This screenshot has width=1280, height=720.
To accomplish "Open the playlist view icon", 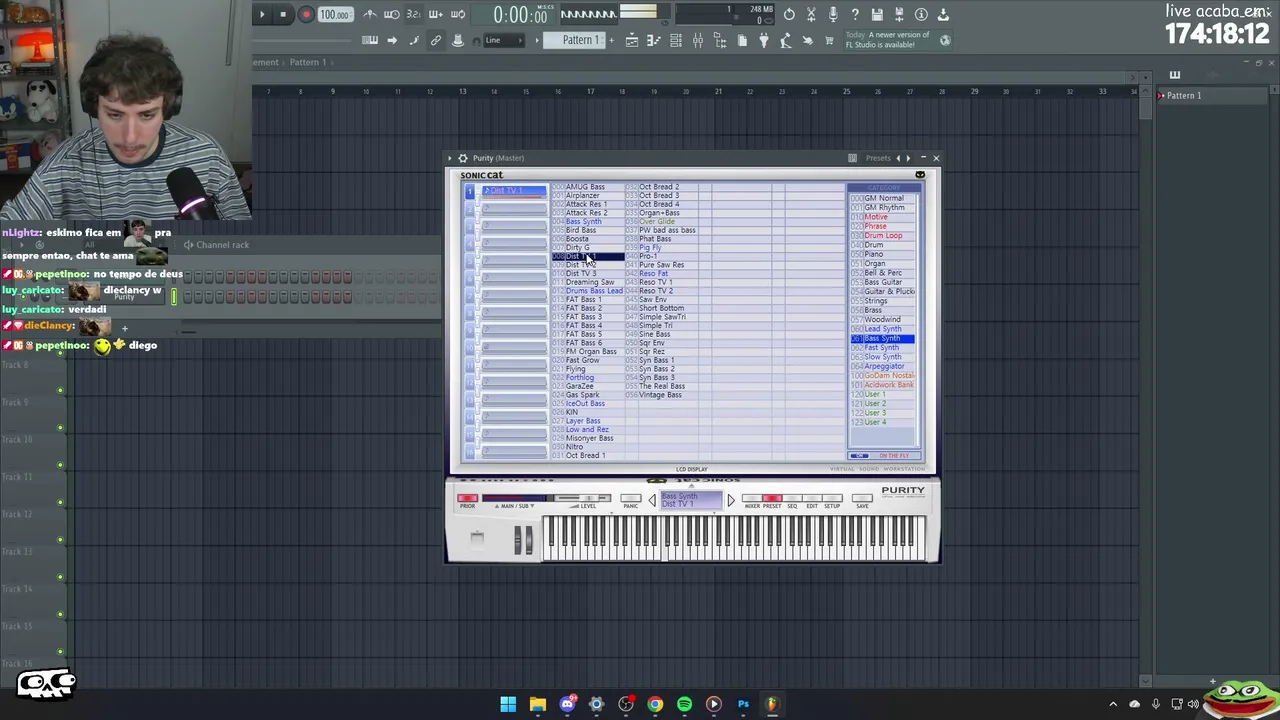I will click(632, 40).
